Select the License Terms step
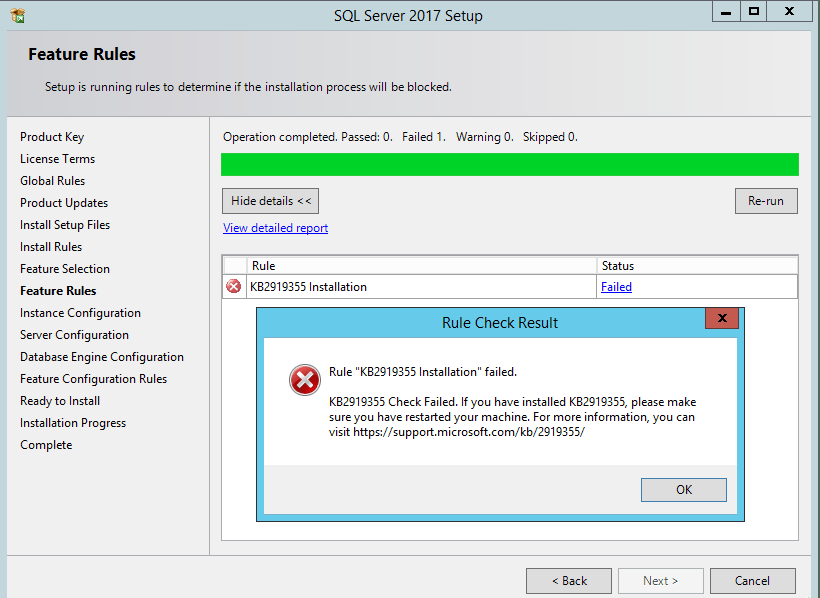The image size is (820, 598). pos(58,159)
